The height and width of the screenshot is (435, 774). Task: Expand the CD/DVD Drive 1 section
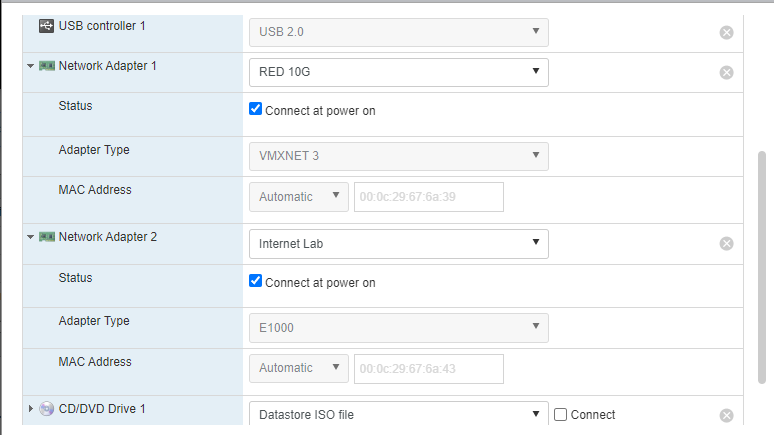tap(31, 409)
